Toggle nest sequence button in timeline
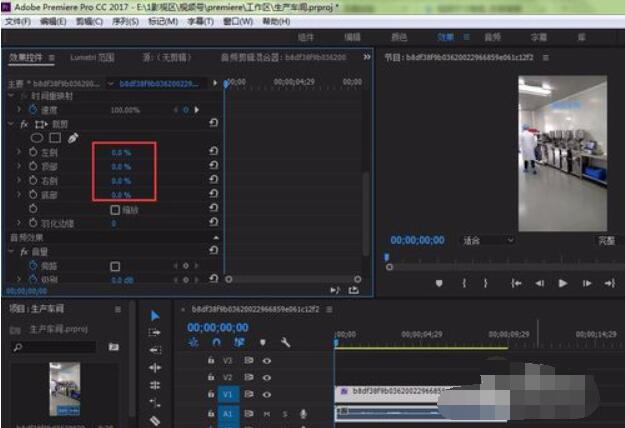The height and width of the screenshot is (428, 625). coord(193,342)
